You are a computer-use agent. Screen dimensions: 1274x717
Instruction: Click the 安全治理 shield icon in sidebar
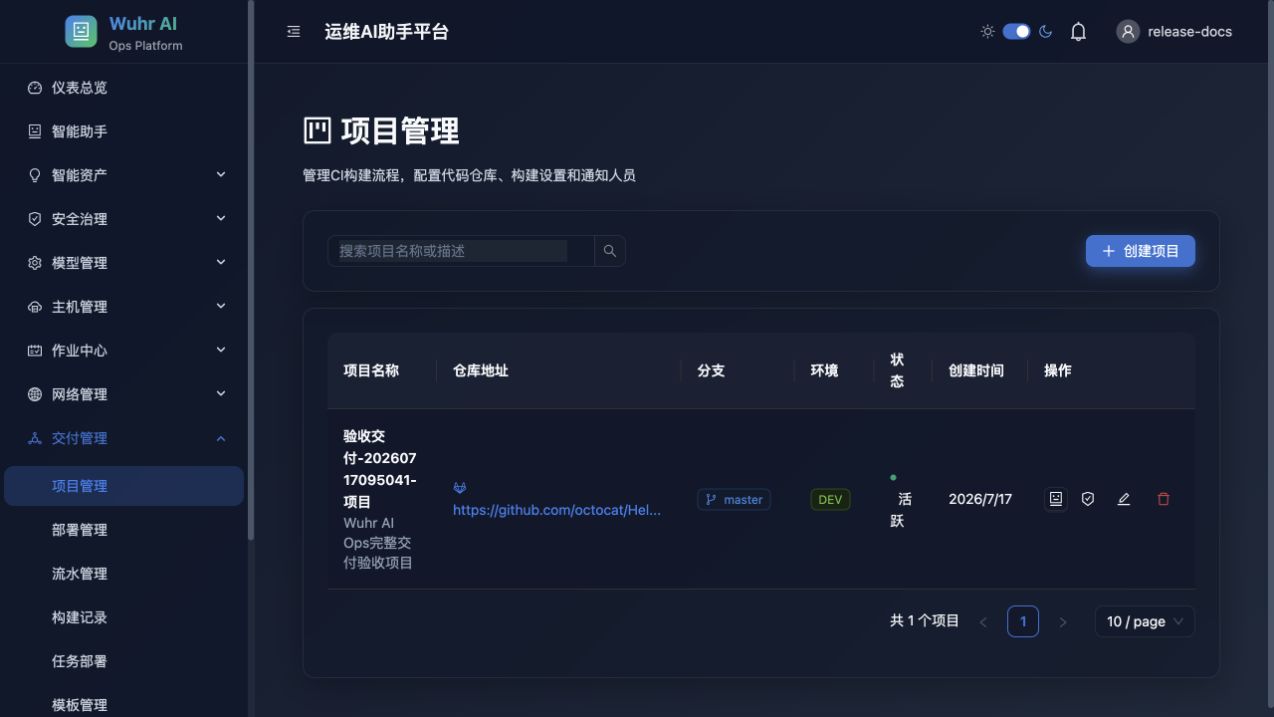(35, 219)
